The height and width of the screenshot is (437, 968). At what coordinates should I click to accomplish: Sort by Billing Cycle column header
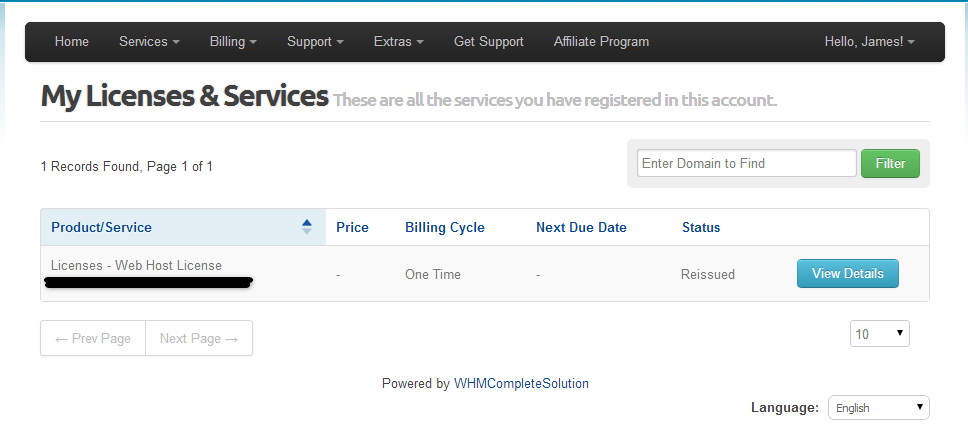(444, 227)
